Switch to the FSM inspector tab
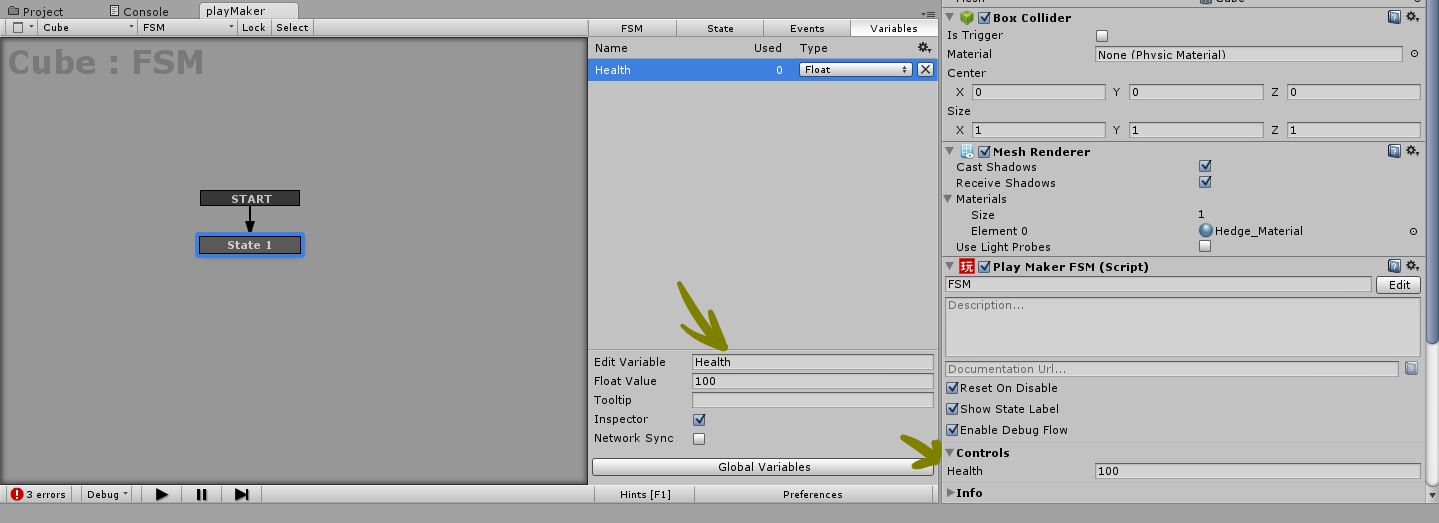1439x523 pixels. coord(631,28)
